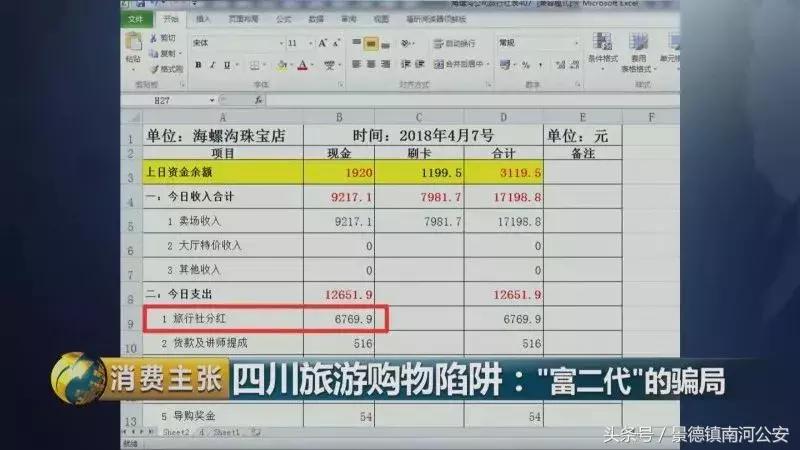
Task: Click the Borders icon
Action: coord(255,65)
